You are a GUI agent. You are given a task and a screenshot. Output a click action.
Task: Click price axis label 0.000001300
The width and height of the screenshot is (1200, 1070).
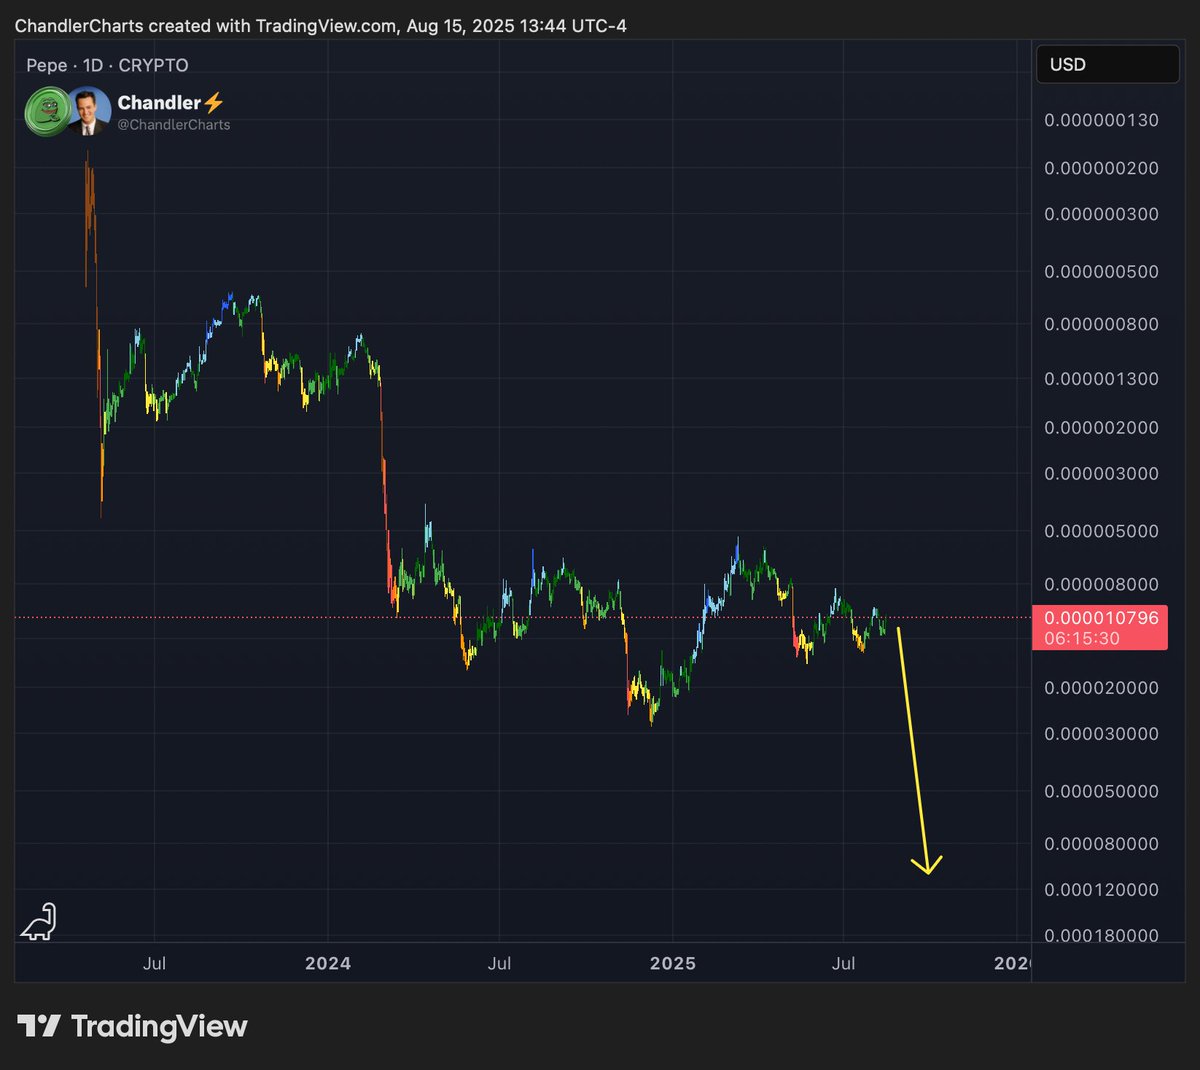(1101, 379)
